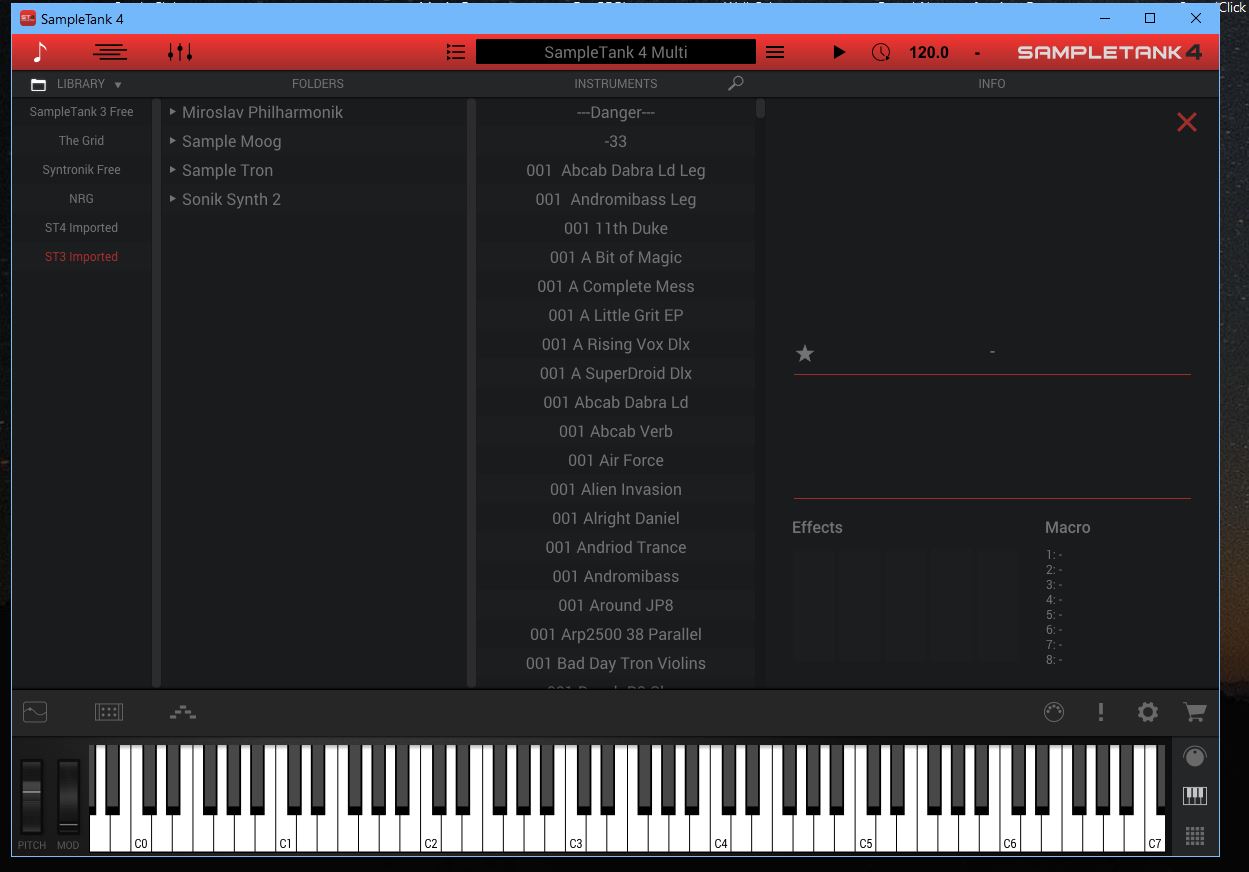This screenshot has width=1249, height=872.
Task: Click the SampleTank 4 logo
Action: [x=1110, y=52]
